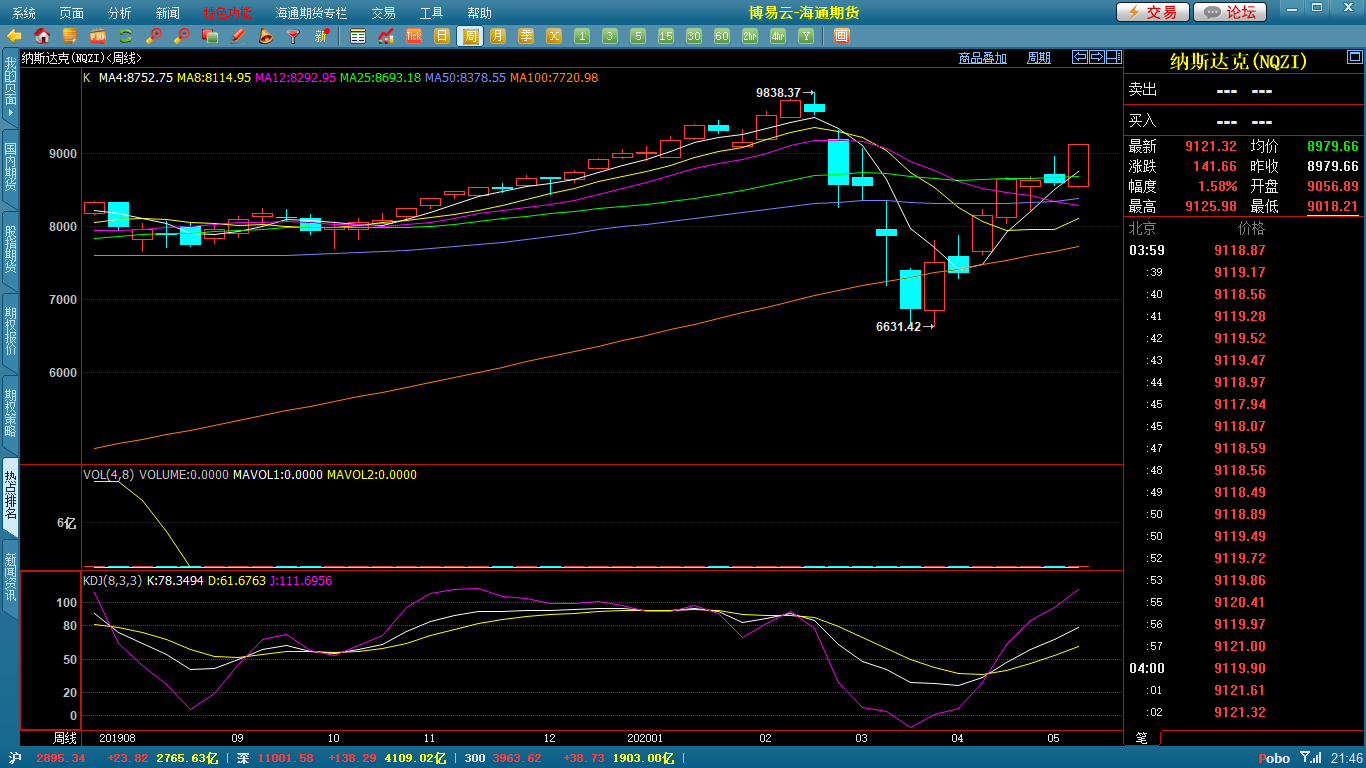
Task: Click the yellow back arrow icon
Action: coord(14,36)
